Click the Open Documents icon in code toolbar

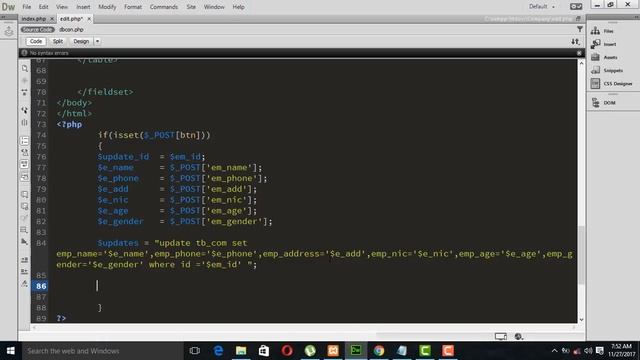(24, 69)
